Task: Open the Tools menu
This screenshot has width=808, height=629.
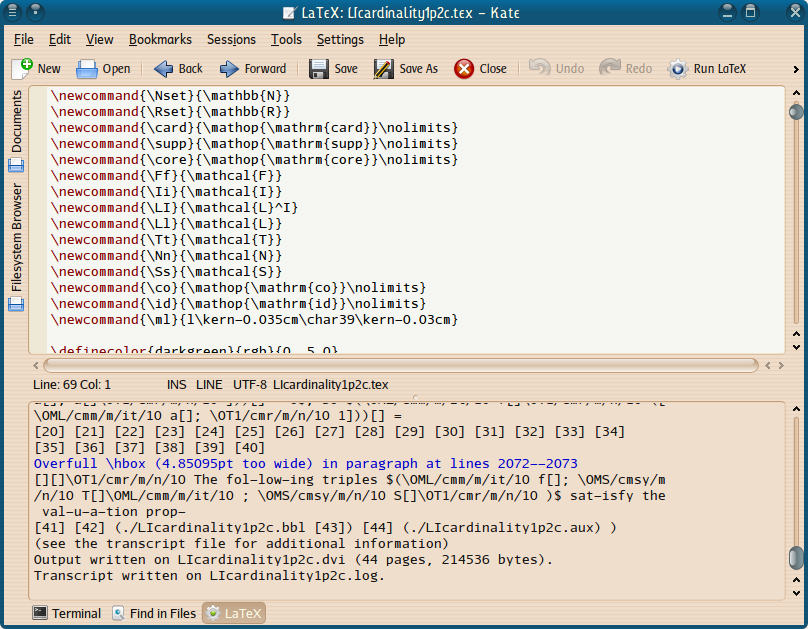Action: 287,40
